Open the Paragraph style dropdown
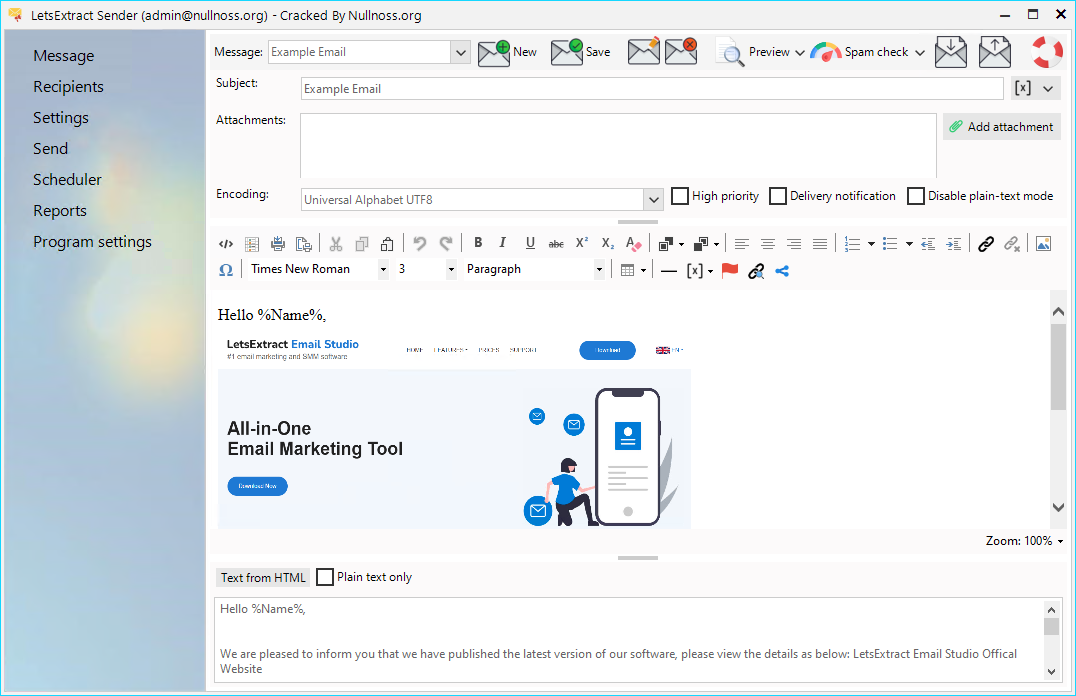The width and height of the screenshot is (1076, 696). [599, 270]
